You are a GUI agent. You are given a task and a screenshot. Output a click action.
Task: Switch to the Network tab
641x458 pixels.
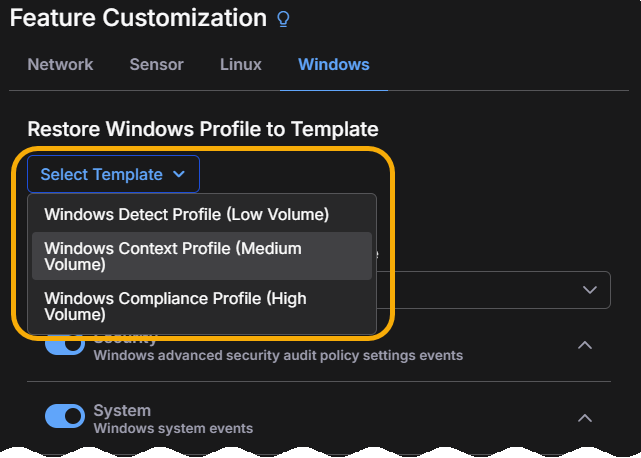coord(60,65)
